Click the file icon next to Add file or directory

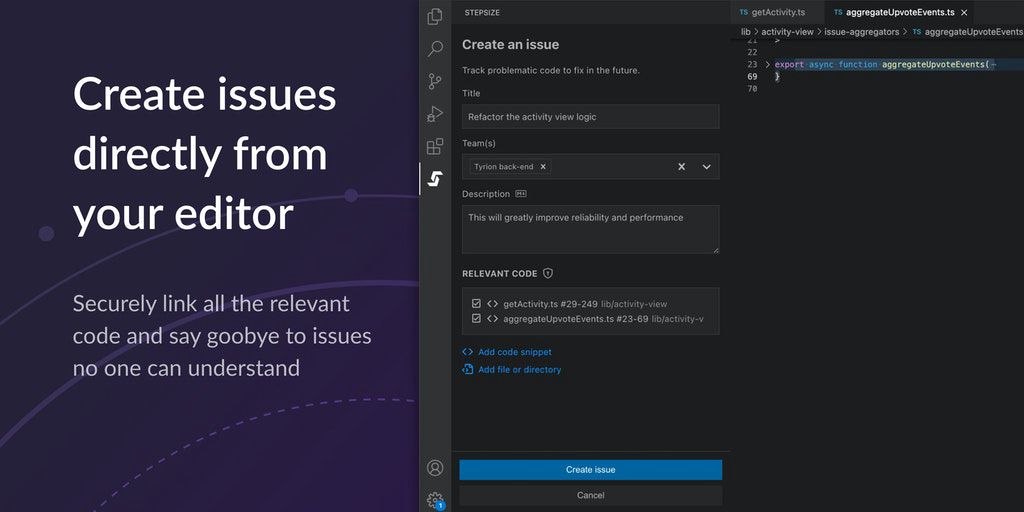468,370
